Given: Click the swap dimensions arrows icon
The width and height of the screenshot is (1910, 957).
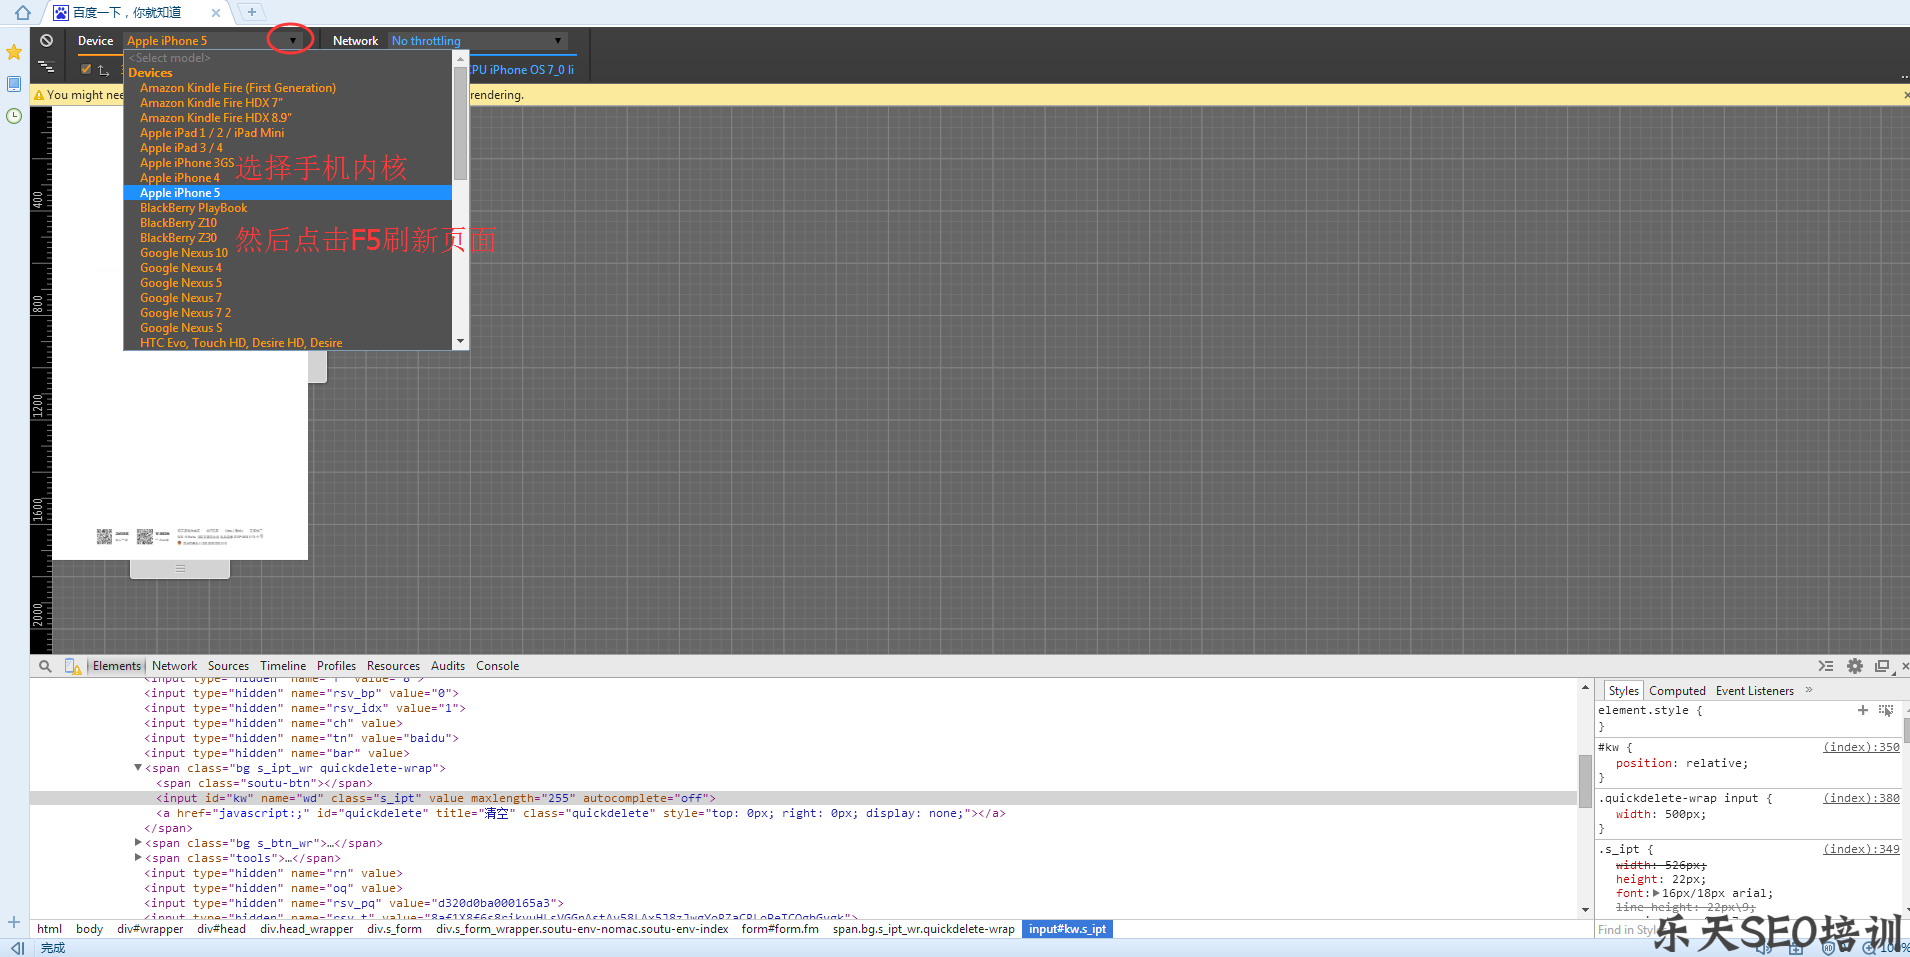Looking at the screenshot, I should click(103, 70).
